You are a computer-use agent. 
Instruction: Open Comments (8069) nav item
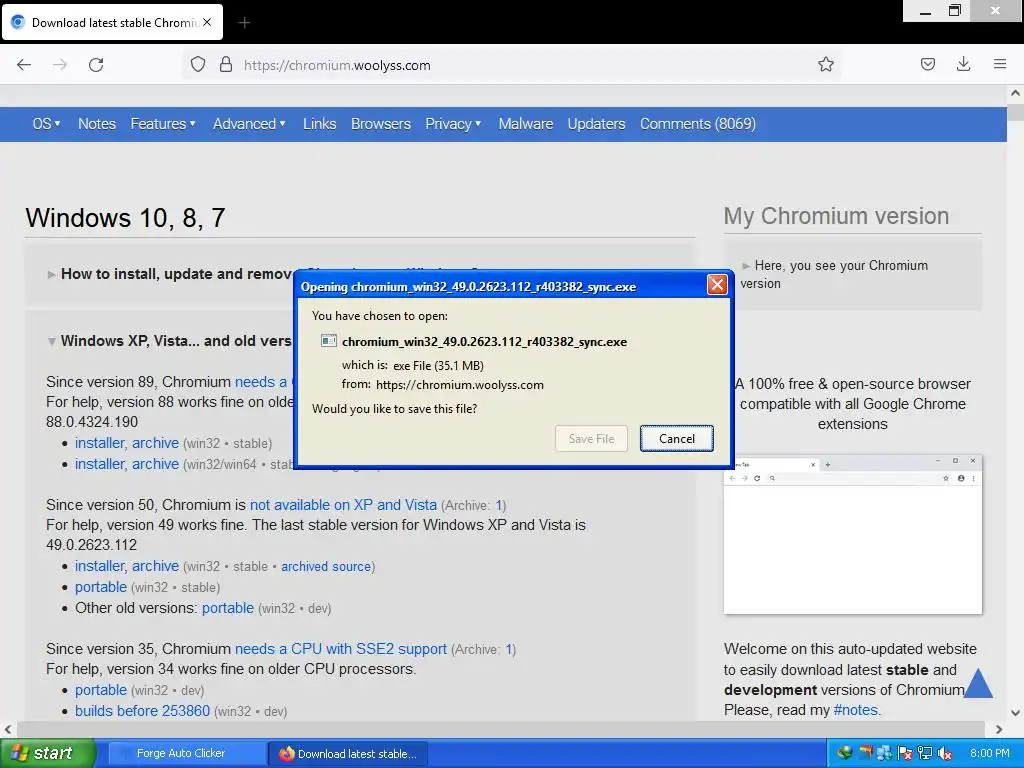[697, 124]
